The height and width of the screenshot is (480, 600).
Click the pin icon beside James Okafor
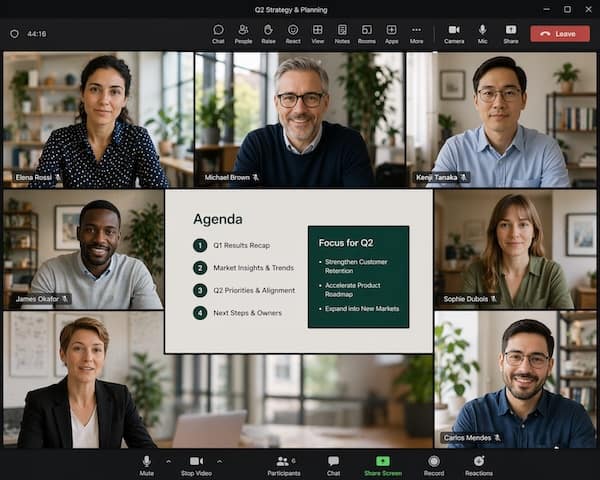click(x=65, y=299)
